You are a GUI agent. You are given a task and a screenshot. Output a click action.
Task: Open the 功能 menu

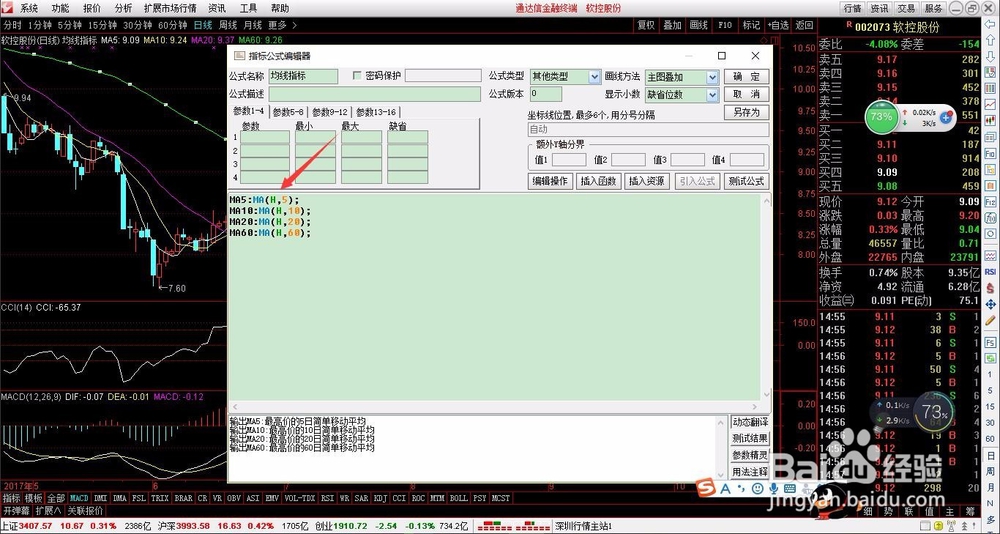pos(61,8)
